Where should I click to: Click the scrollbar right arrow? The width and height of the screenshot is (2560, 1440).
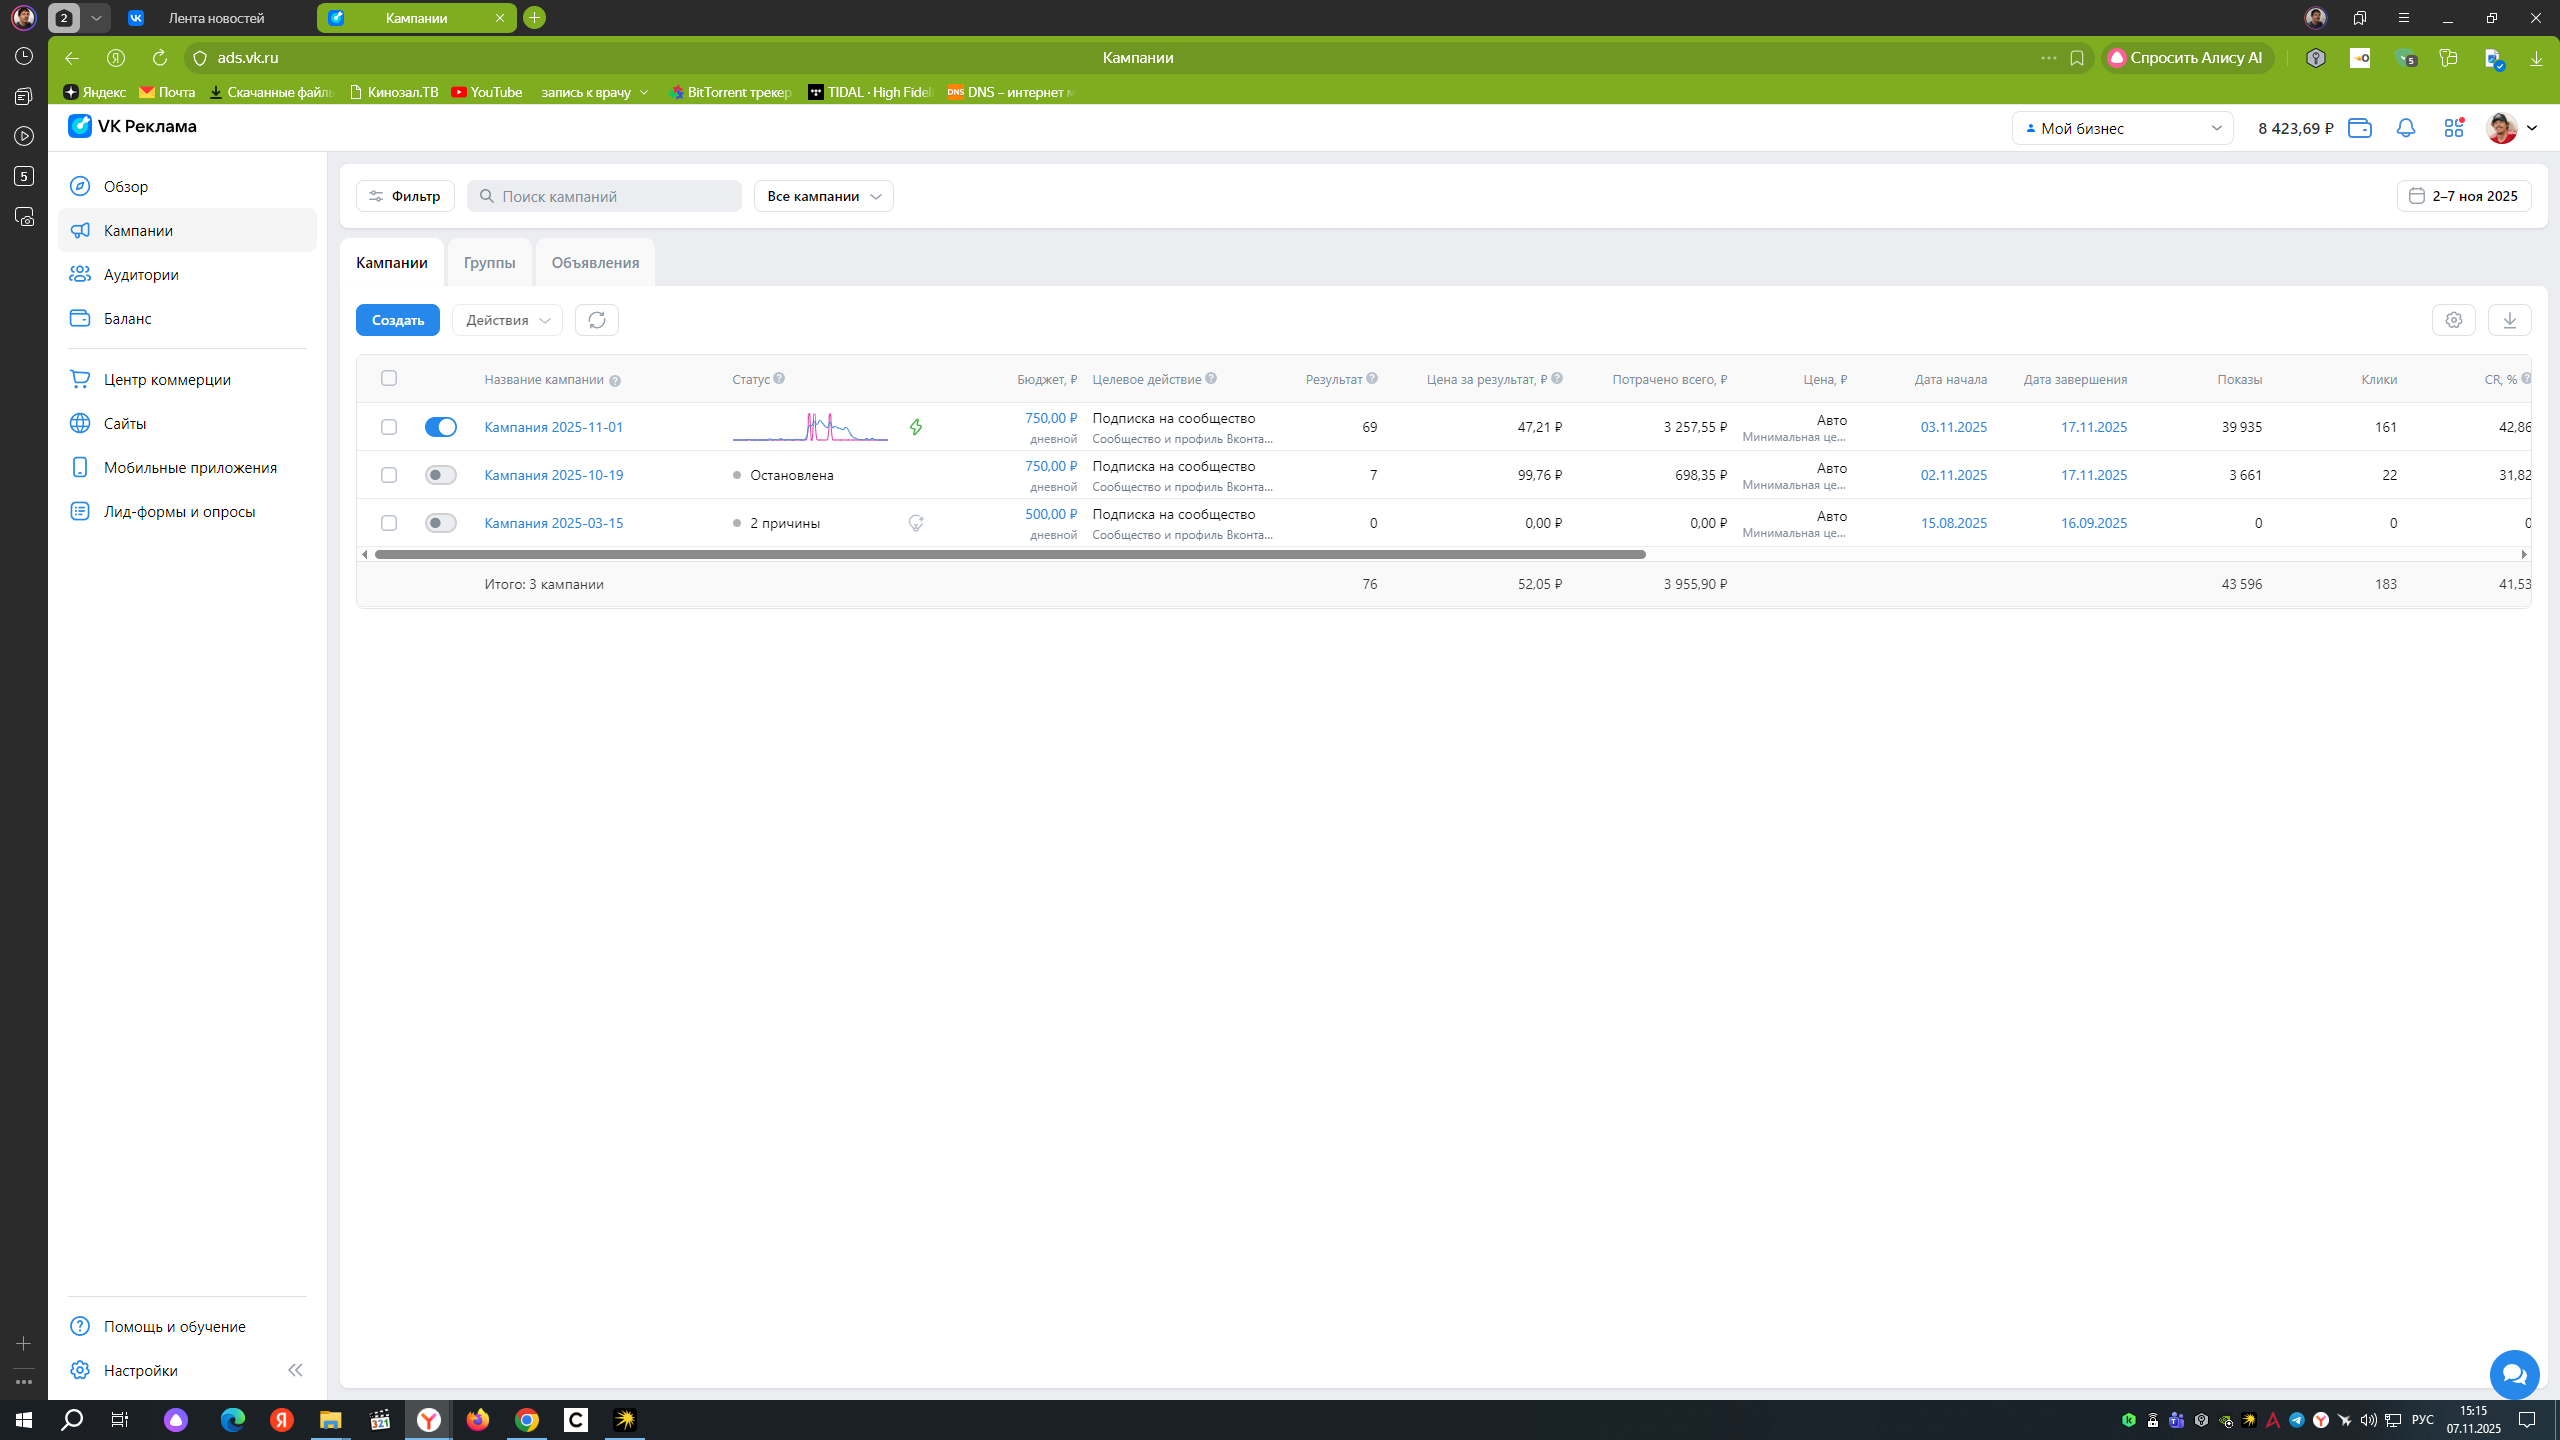pos(2524,554)
